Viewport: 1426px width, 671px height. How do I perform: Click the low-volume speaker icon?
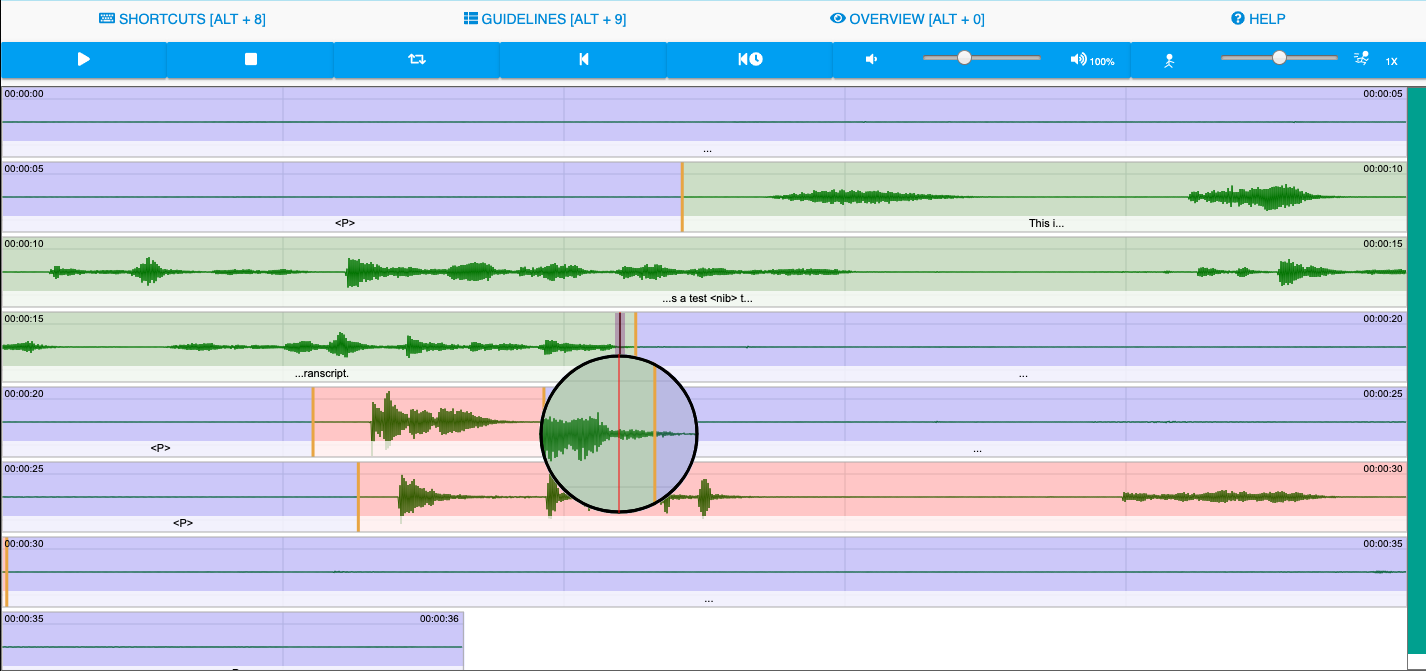click(871, 60)
